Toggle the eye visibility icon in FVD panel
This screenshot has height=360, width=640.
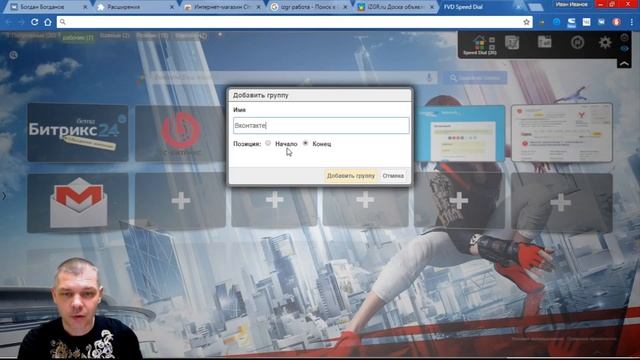pyautogui.click(x=624, y=48)
